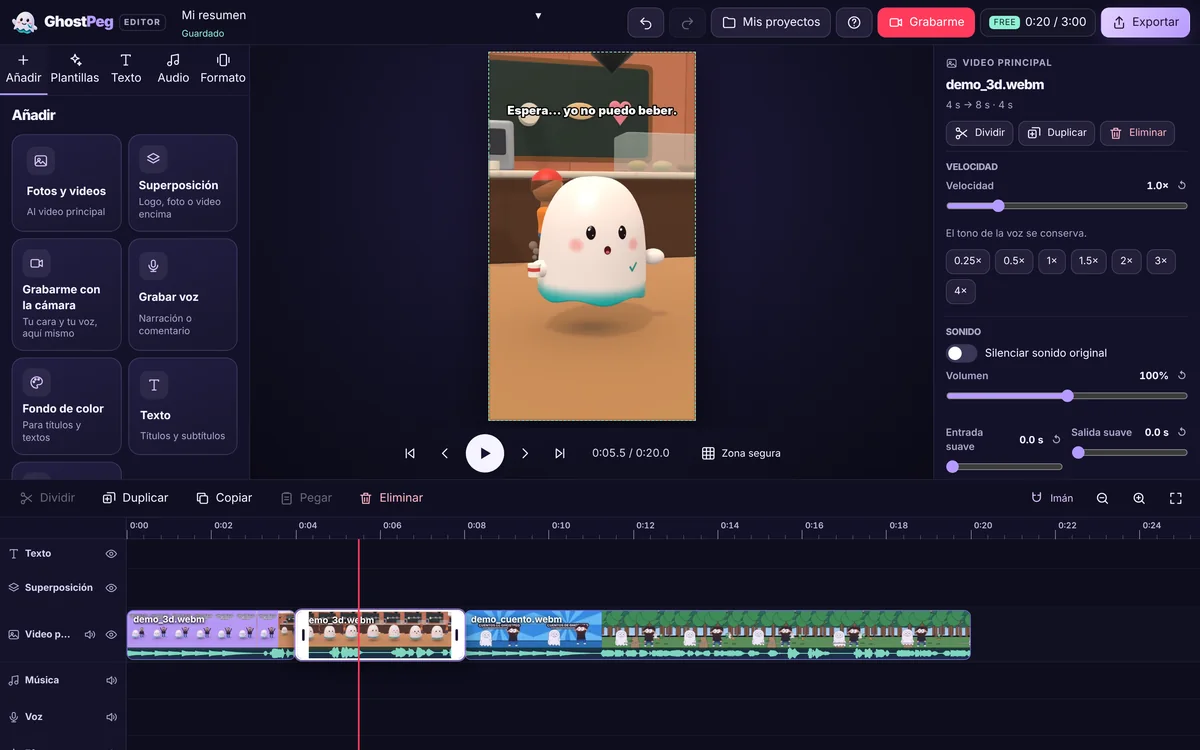Export the video with Exportar
Screen dimensions: 1200x750
tap(1145, 22)
